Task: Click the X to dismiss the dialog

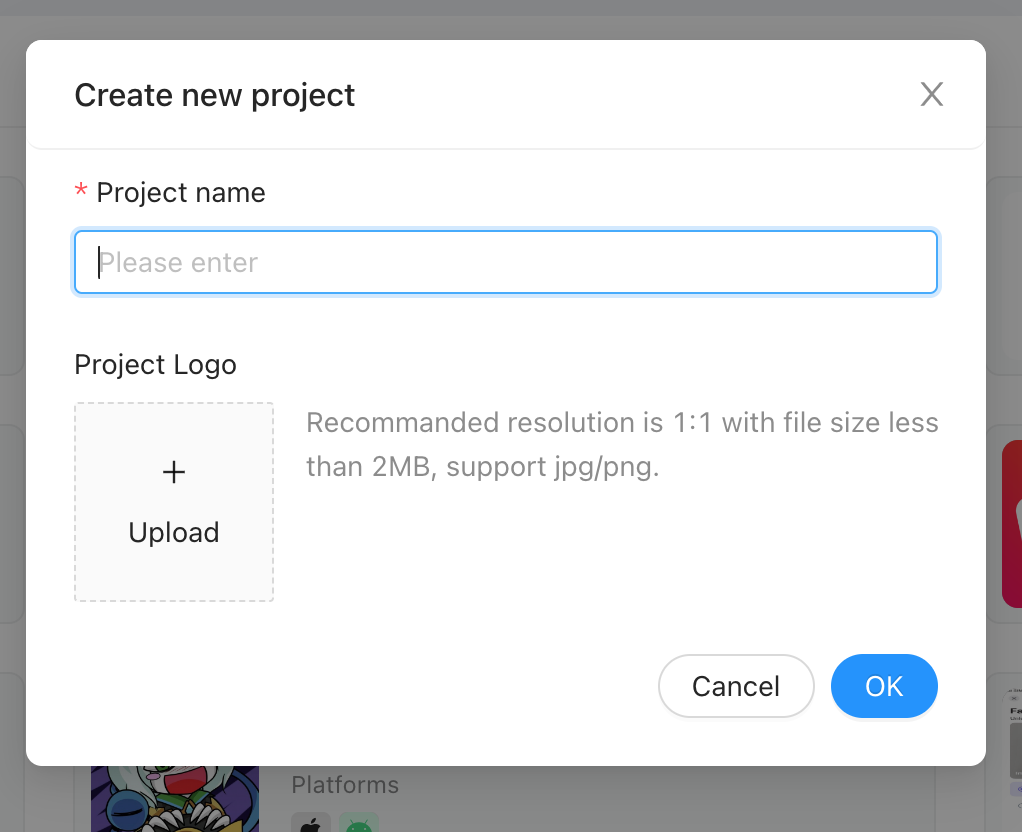Action: [x=931, y=93]
